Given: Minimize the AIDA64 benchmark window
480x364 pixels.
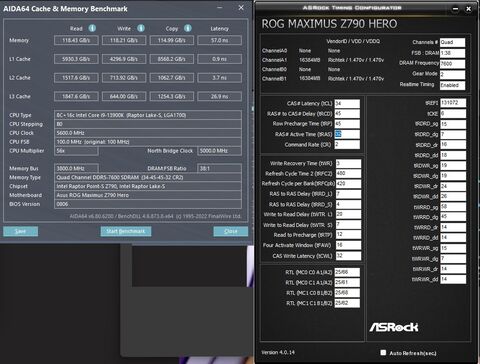Looking at the screenshot, I should [x=220, y=8].
